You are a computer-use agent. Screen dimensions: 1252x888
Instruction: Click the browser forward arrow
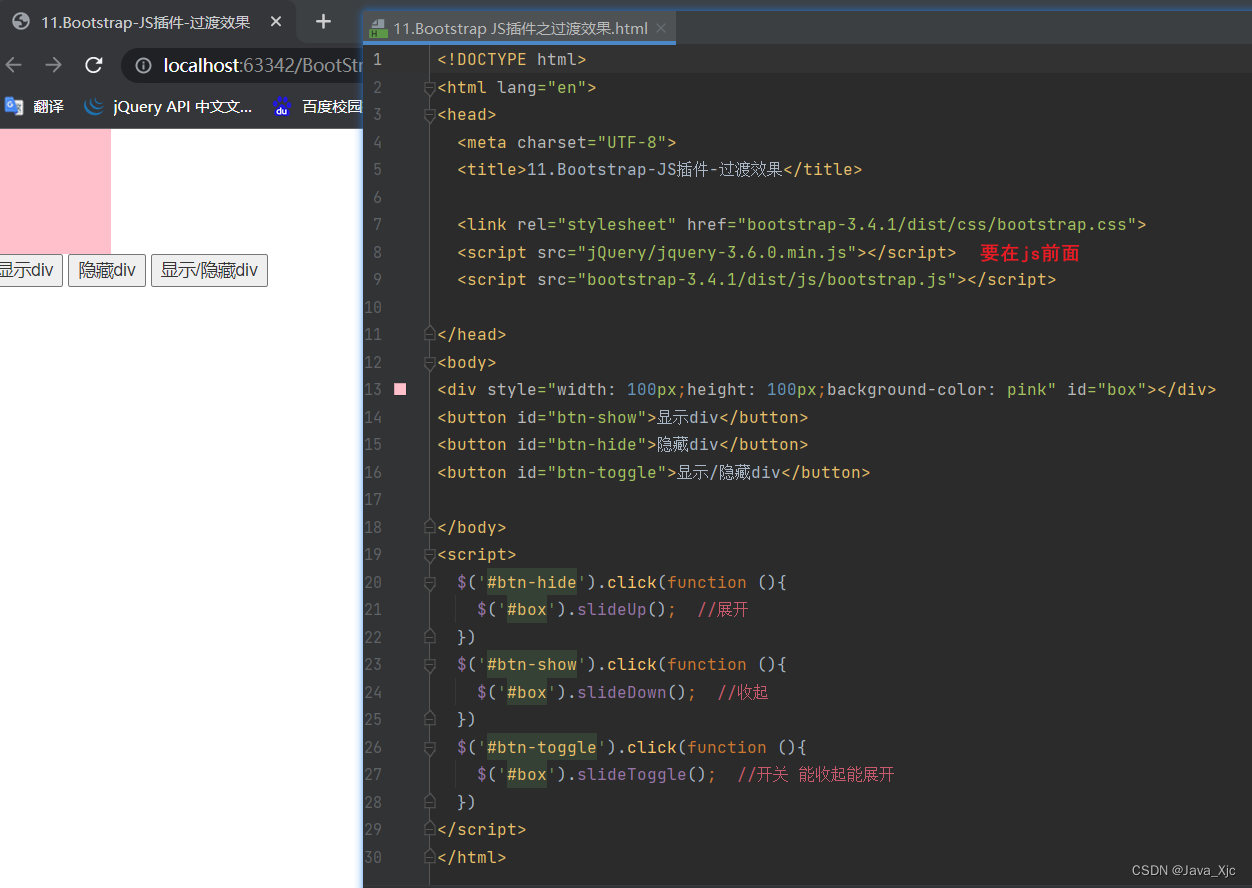pos(53,65)
